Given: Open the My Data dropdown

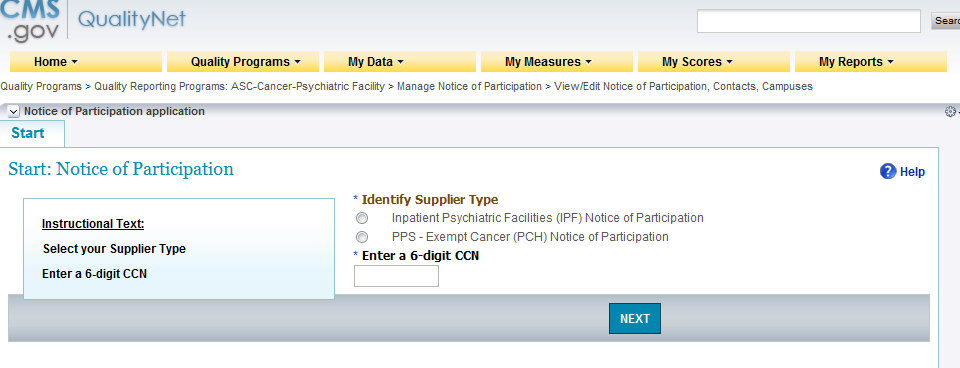Looking at the screenshot, I should (x=400, y=62).
